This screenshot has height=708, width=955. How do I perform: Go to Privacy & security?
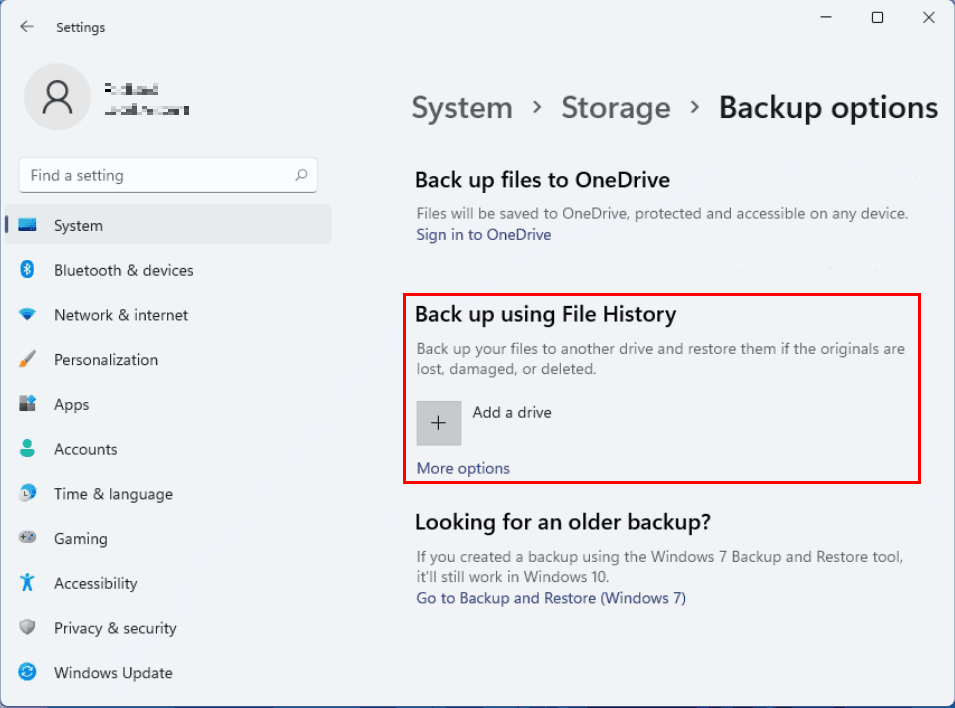coord(115,628)
